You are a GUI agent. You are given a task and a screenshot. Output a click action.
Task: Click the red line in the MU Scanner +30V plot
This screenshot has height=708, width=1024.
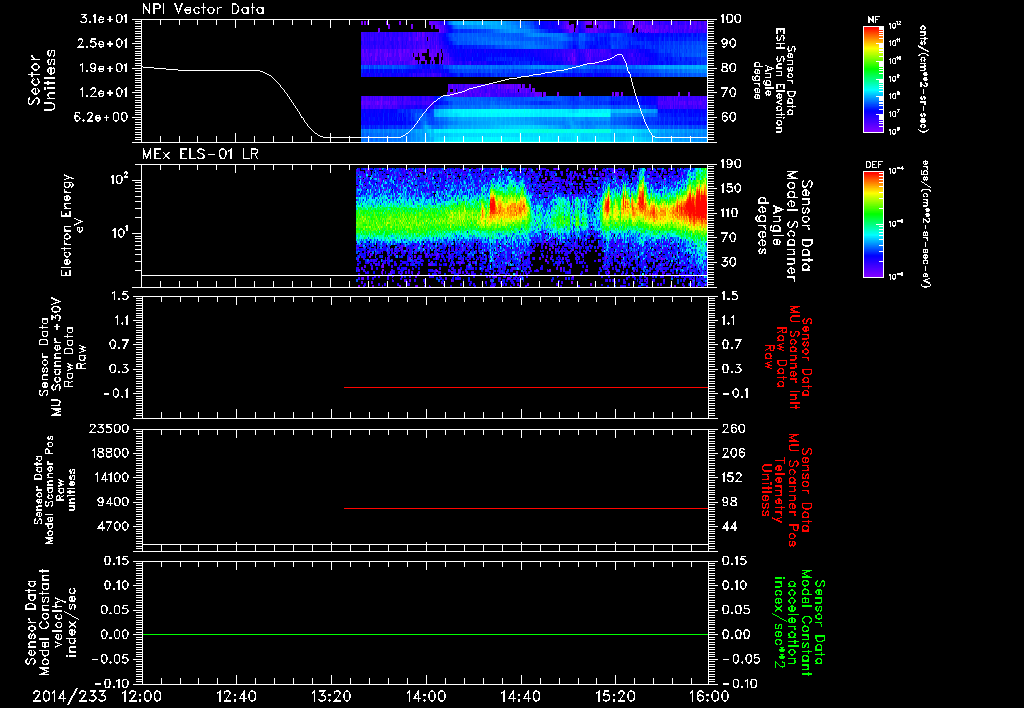point(526,387)
